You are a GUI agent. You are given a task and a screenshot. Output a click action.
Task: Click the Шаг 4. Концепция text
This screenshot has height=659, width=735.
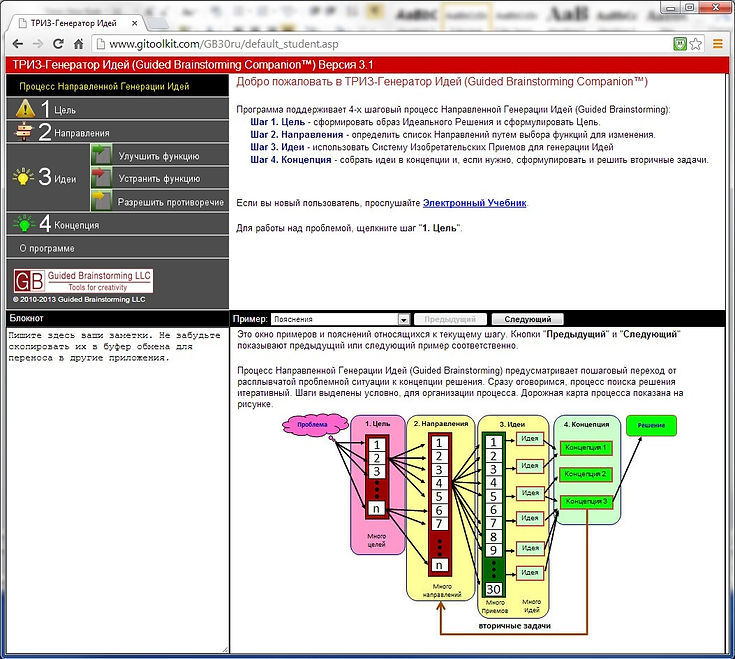point(291,160)
